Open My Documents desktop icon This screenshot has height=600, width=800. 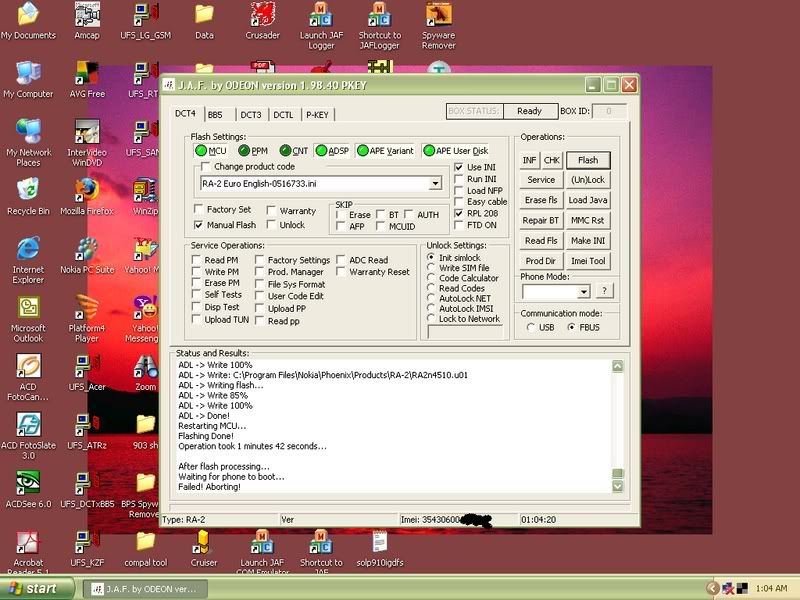coord(28,20)
